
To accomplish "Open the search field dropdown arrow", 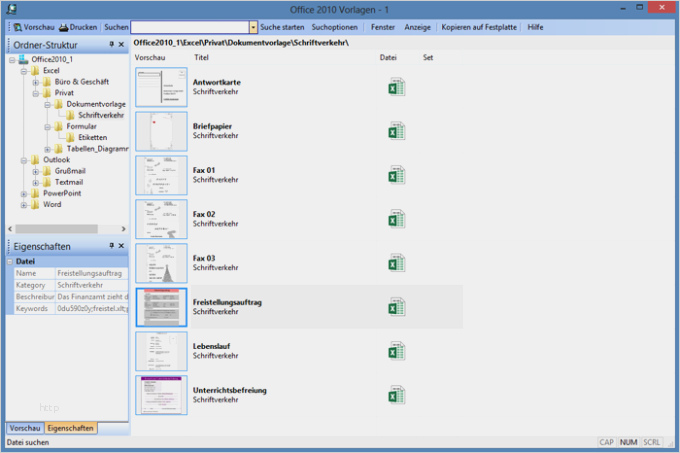I will click(x=253, y=28).
